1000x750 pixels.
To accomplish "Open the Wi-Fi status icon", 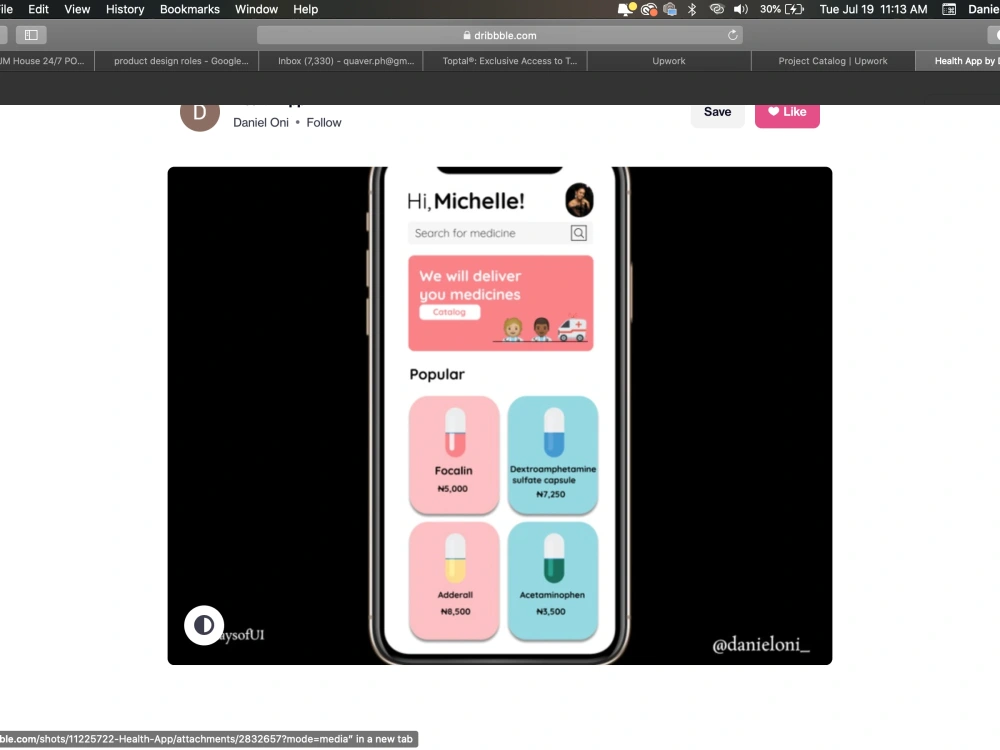I will pyautogui.click(x=717, y=9).
